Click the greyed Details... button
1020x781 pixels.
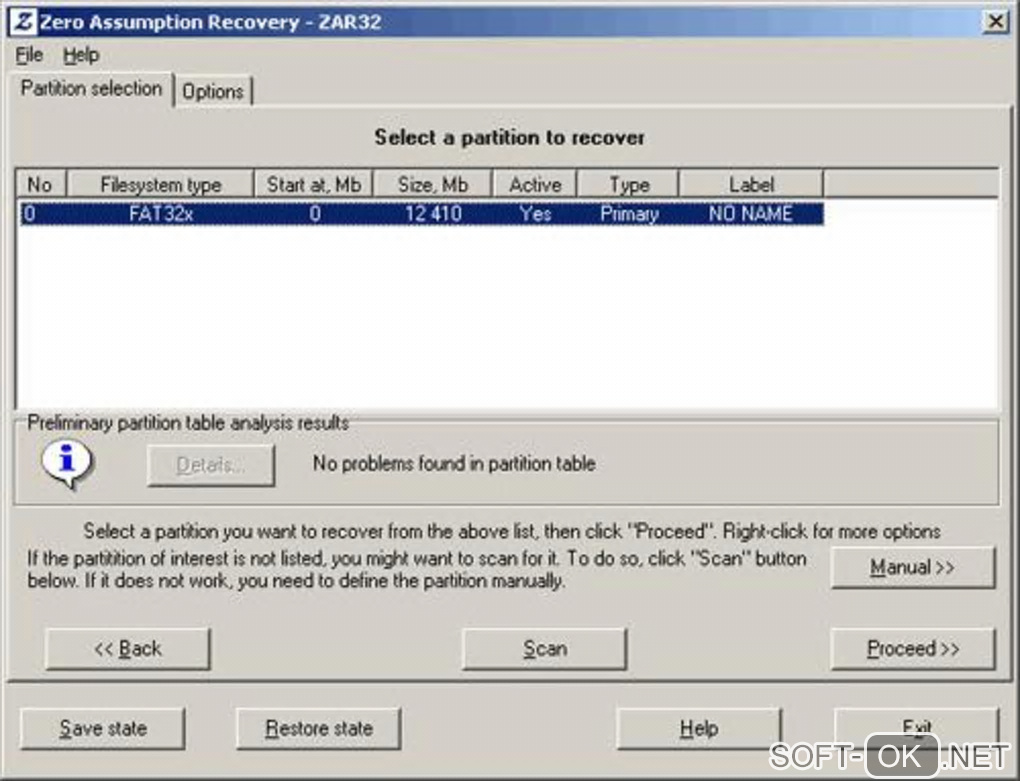point(211,465)
